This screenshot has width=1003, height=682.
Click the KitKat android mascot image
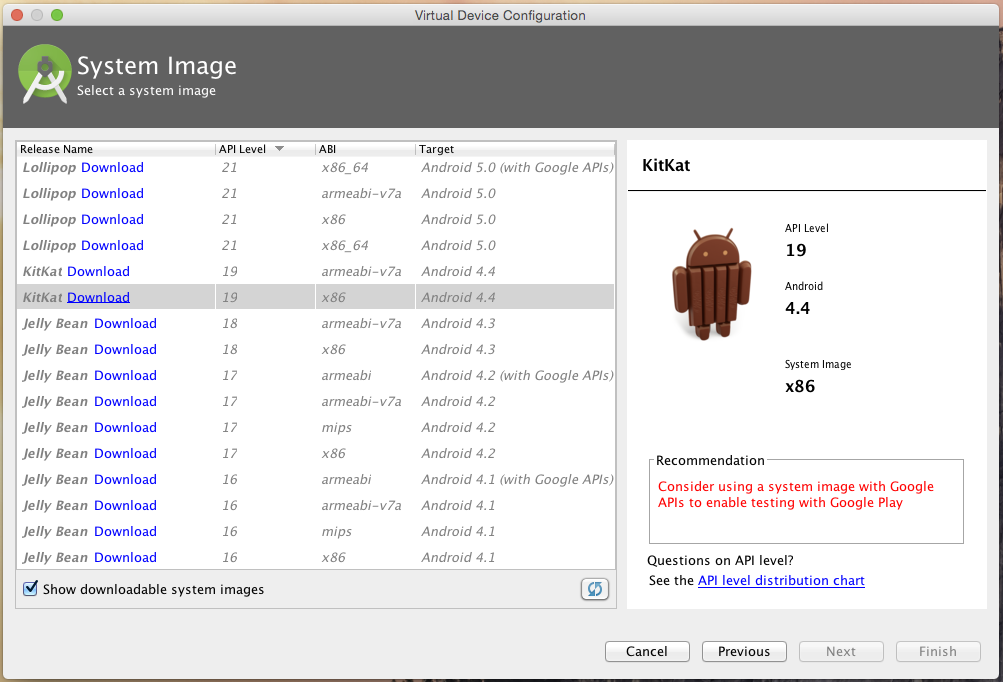pos(711,284)
